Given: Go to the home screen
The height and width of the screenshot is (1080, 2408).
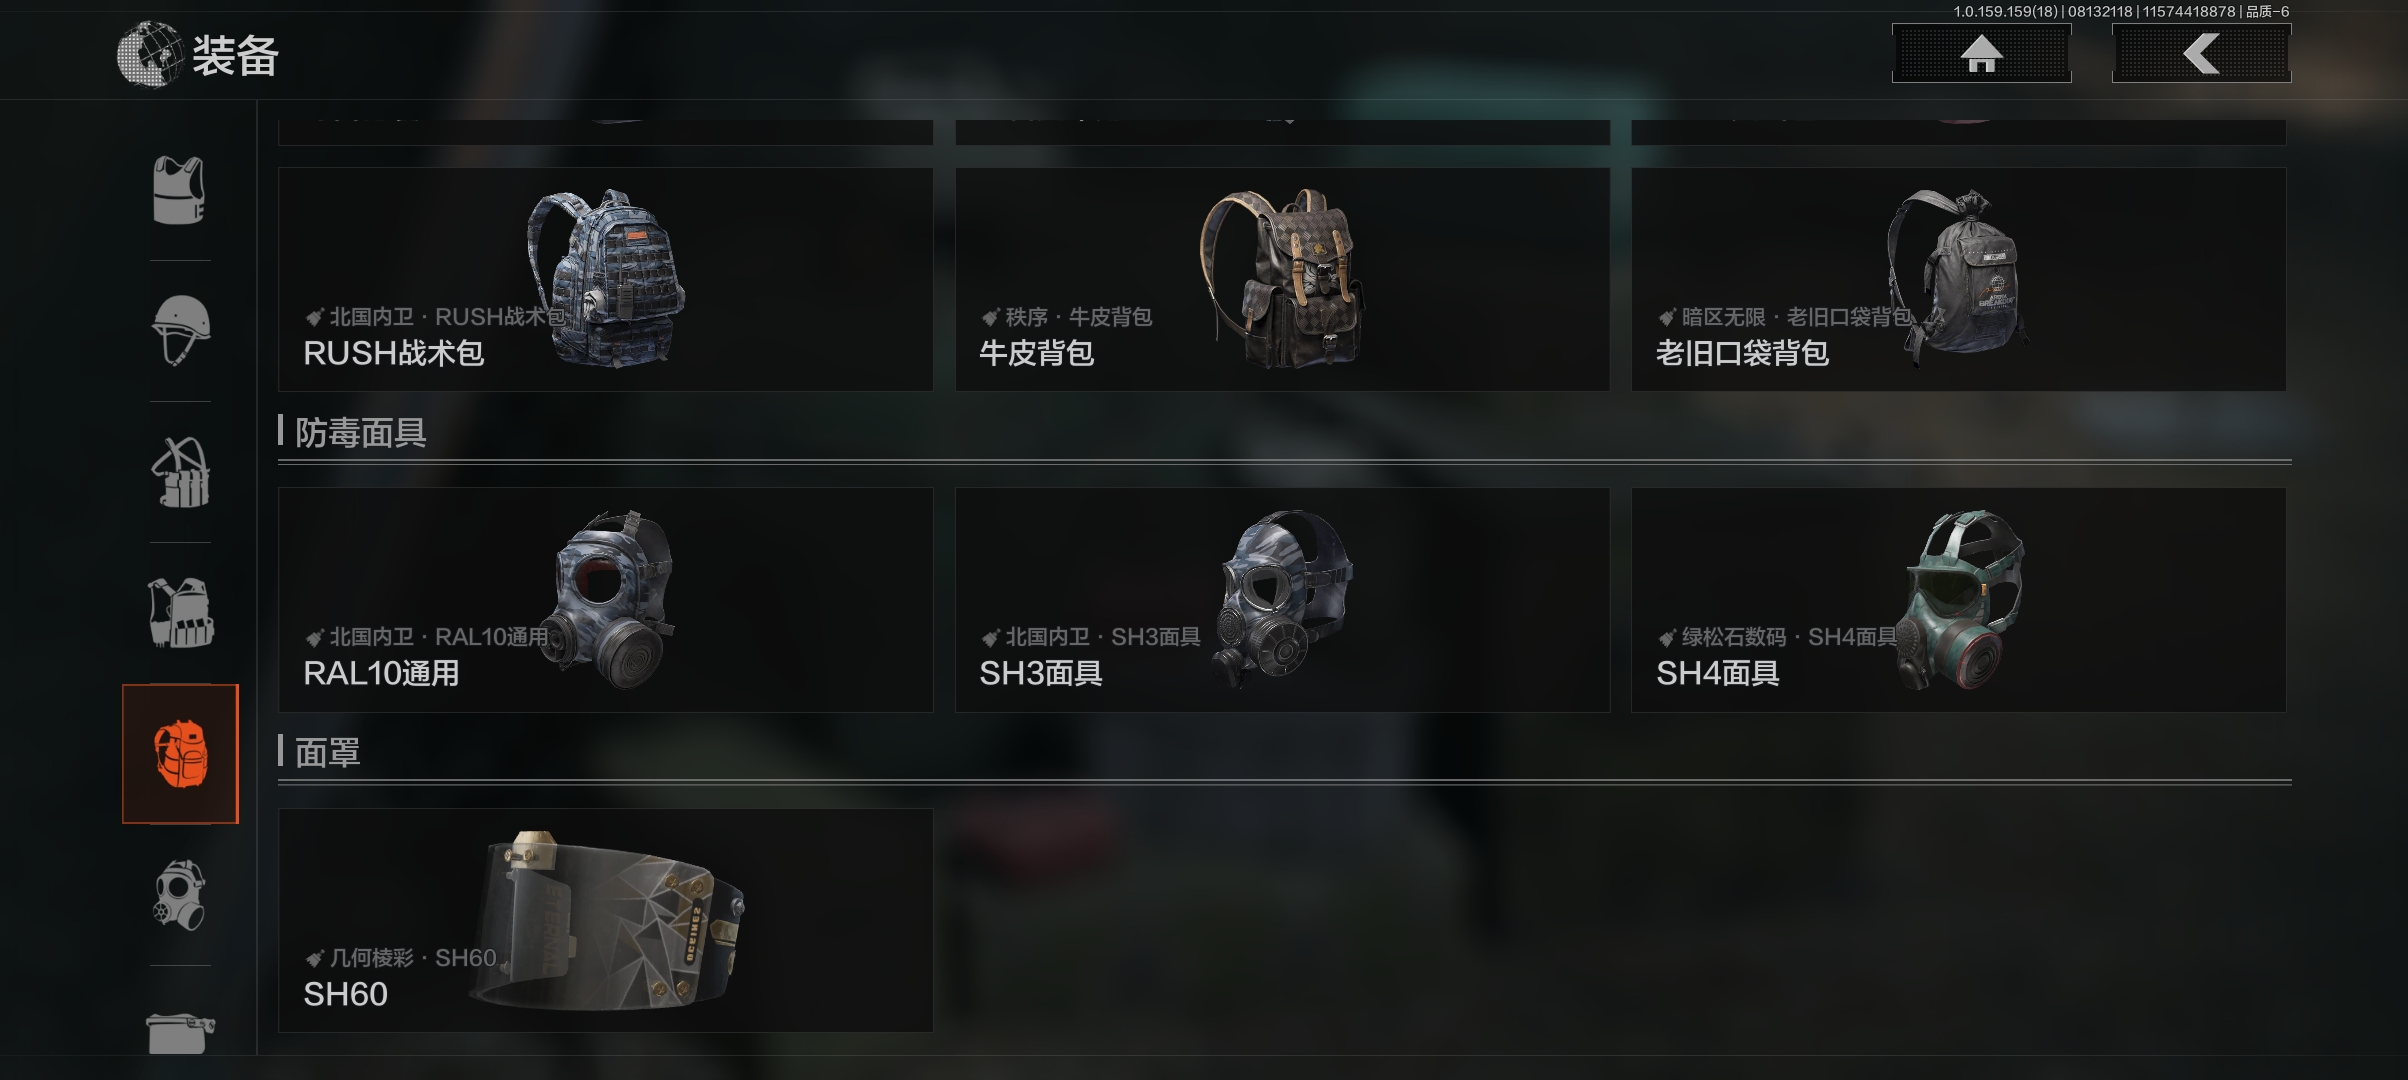Looking at the screenshot, I should click(1981, 54).
